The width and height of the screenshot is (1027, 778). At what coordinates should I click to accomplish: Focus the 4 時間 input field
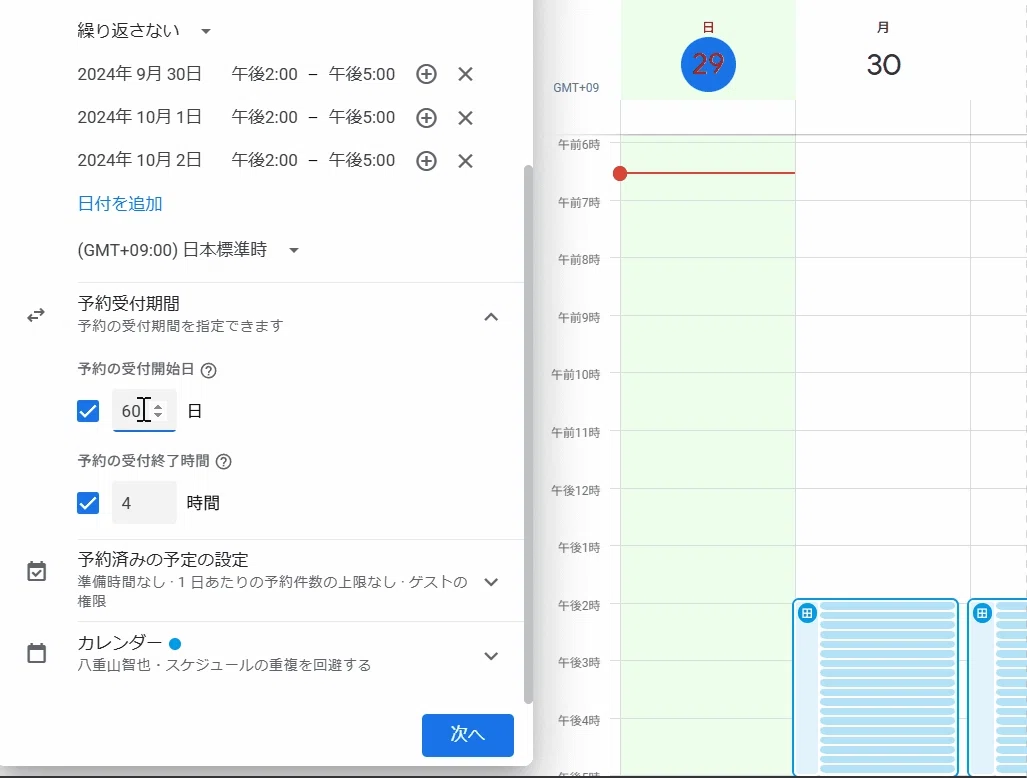pyautogui.click(x=143, y=502)
